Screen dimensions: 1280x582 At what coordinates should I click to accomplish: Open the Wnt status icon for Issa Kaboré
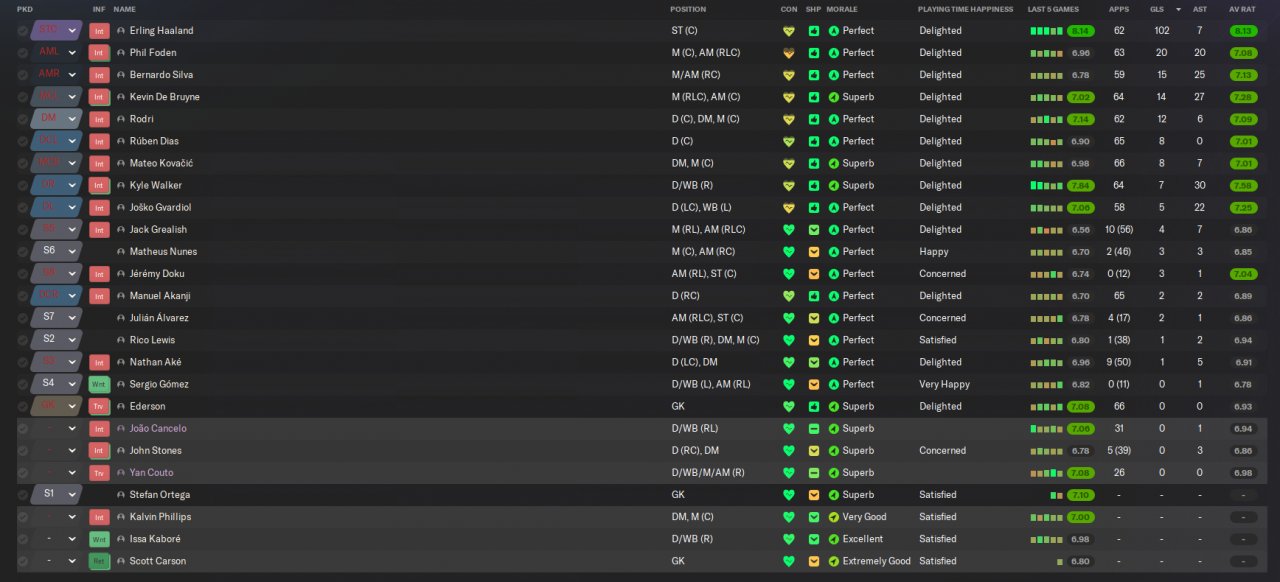(x=99, y=539)
